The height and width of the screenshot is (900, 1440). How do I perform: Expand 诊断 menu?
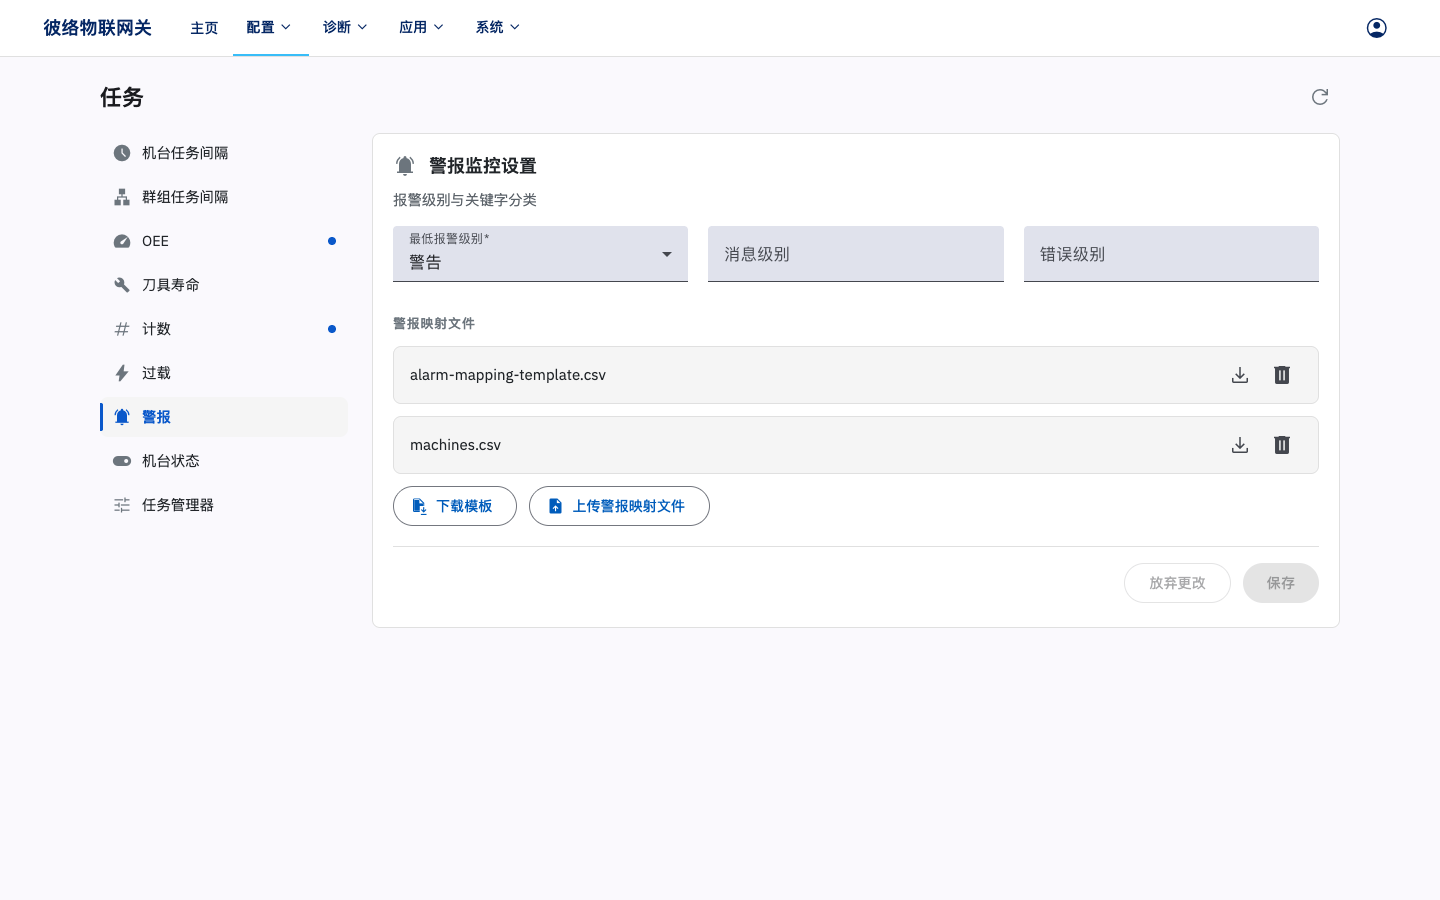click(346, 28)
